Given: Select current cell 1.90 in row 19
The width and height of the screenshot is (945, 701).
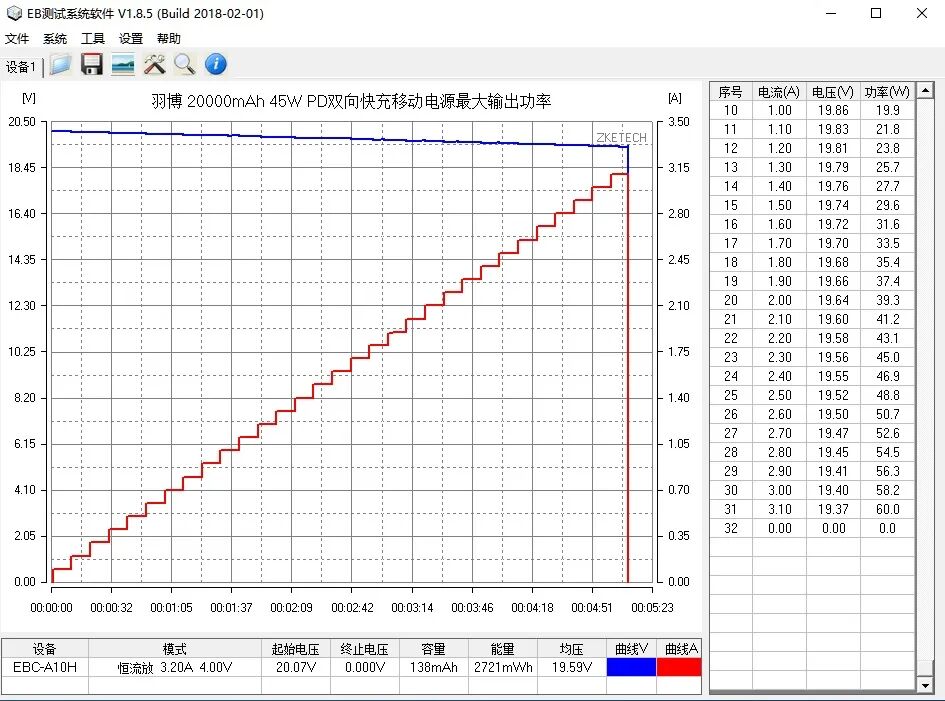Looking at the screenshot, I should point(779,281).
